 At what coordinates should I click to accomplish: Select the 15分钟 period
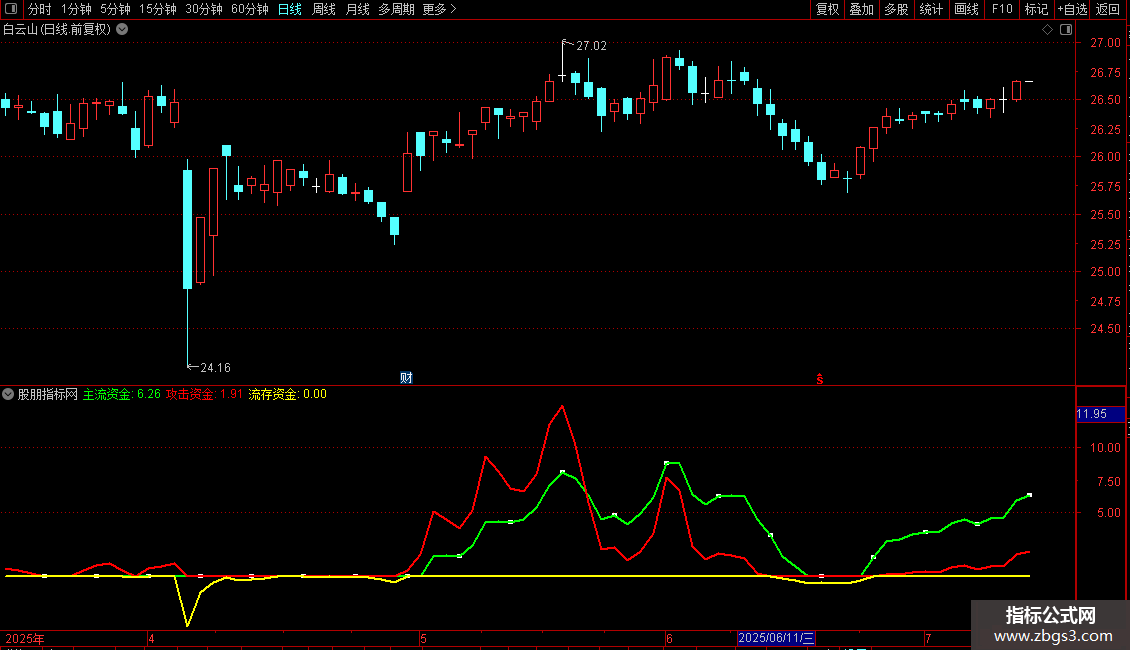[x=158, y=9]
